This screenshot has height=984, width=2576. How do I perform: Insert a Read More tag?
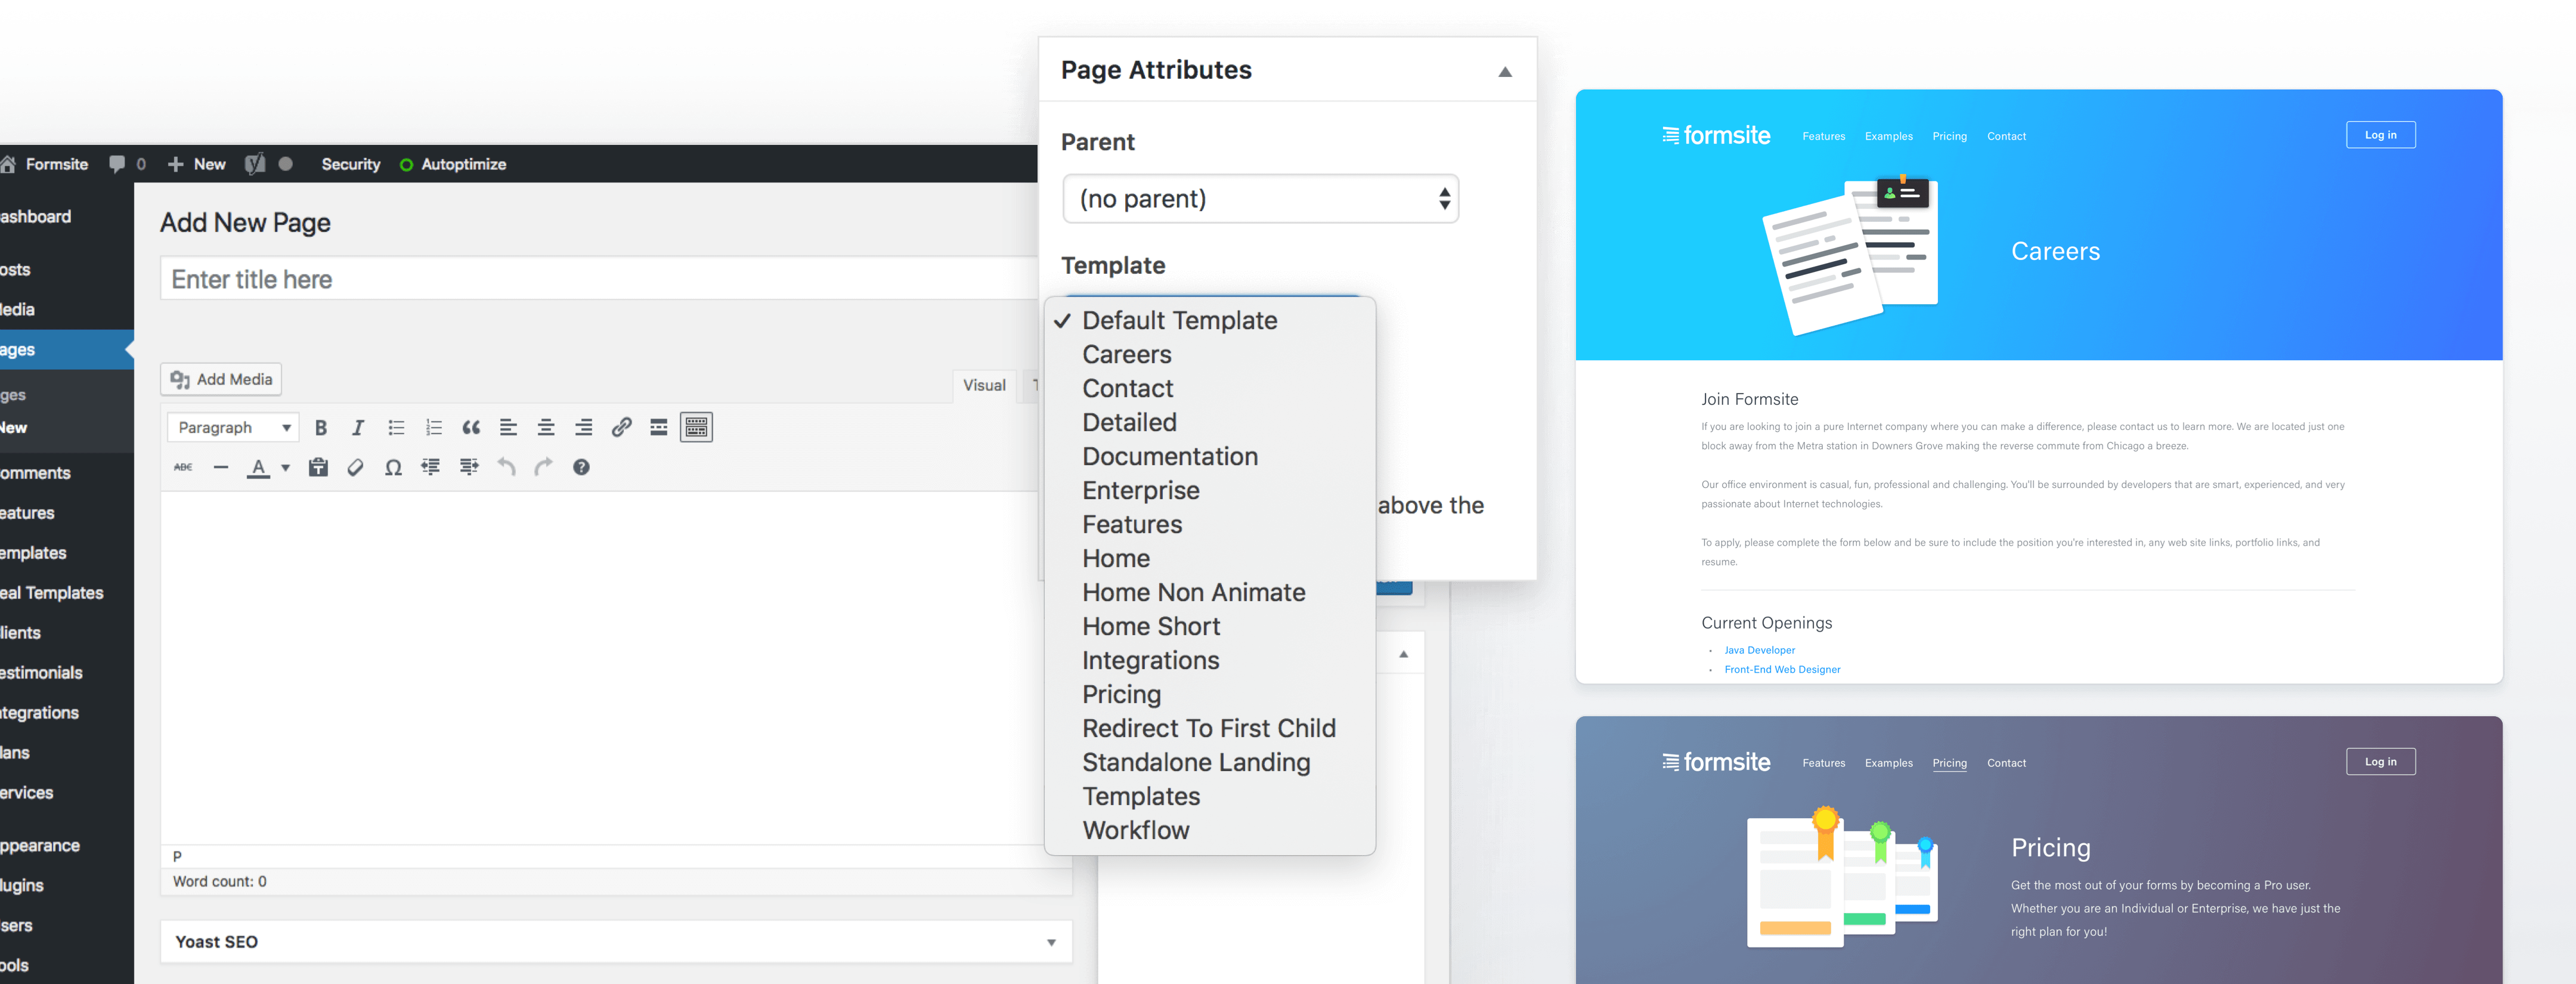pyautogui.click(x=659, y=428)
